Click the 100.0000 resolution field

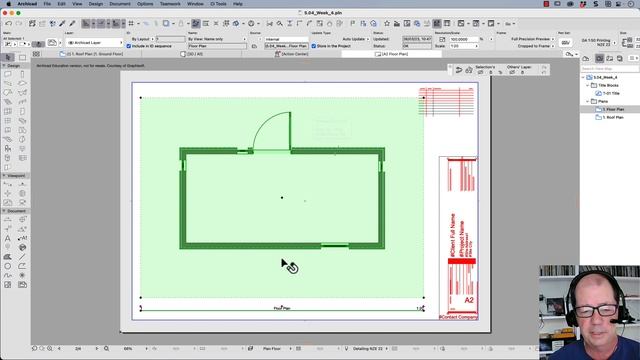(463, 39)
